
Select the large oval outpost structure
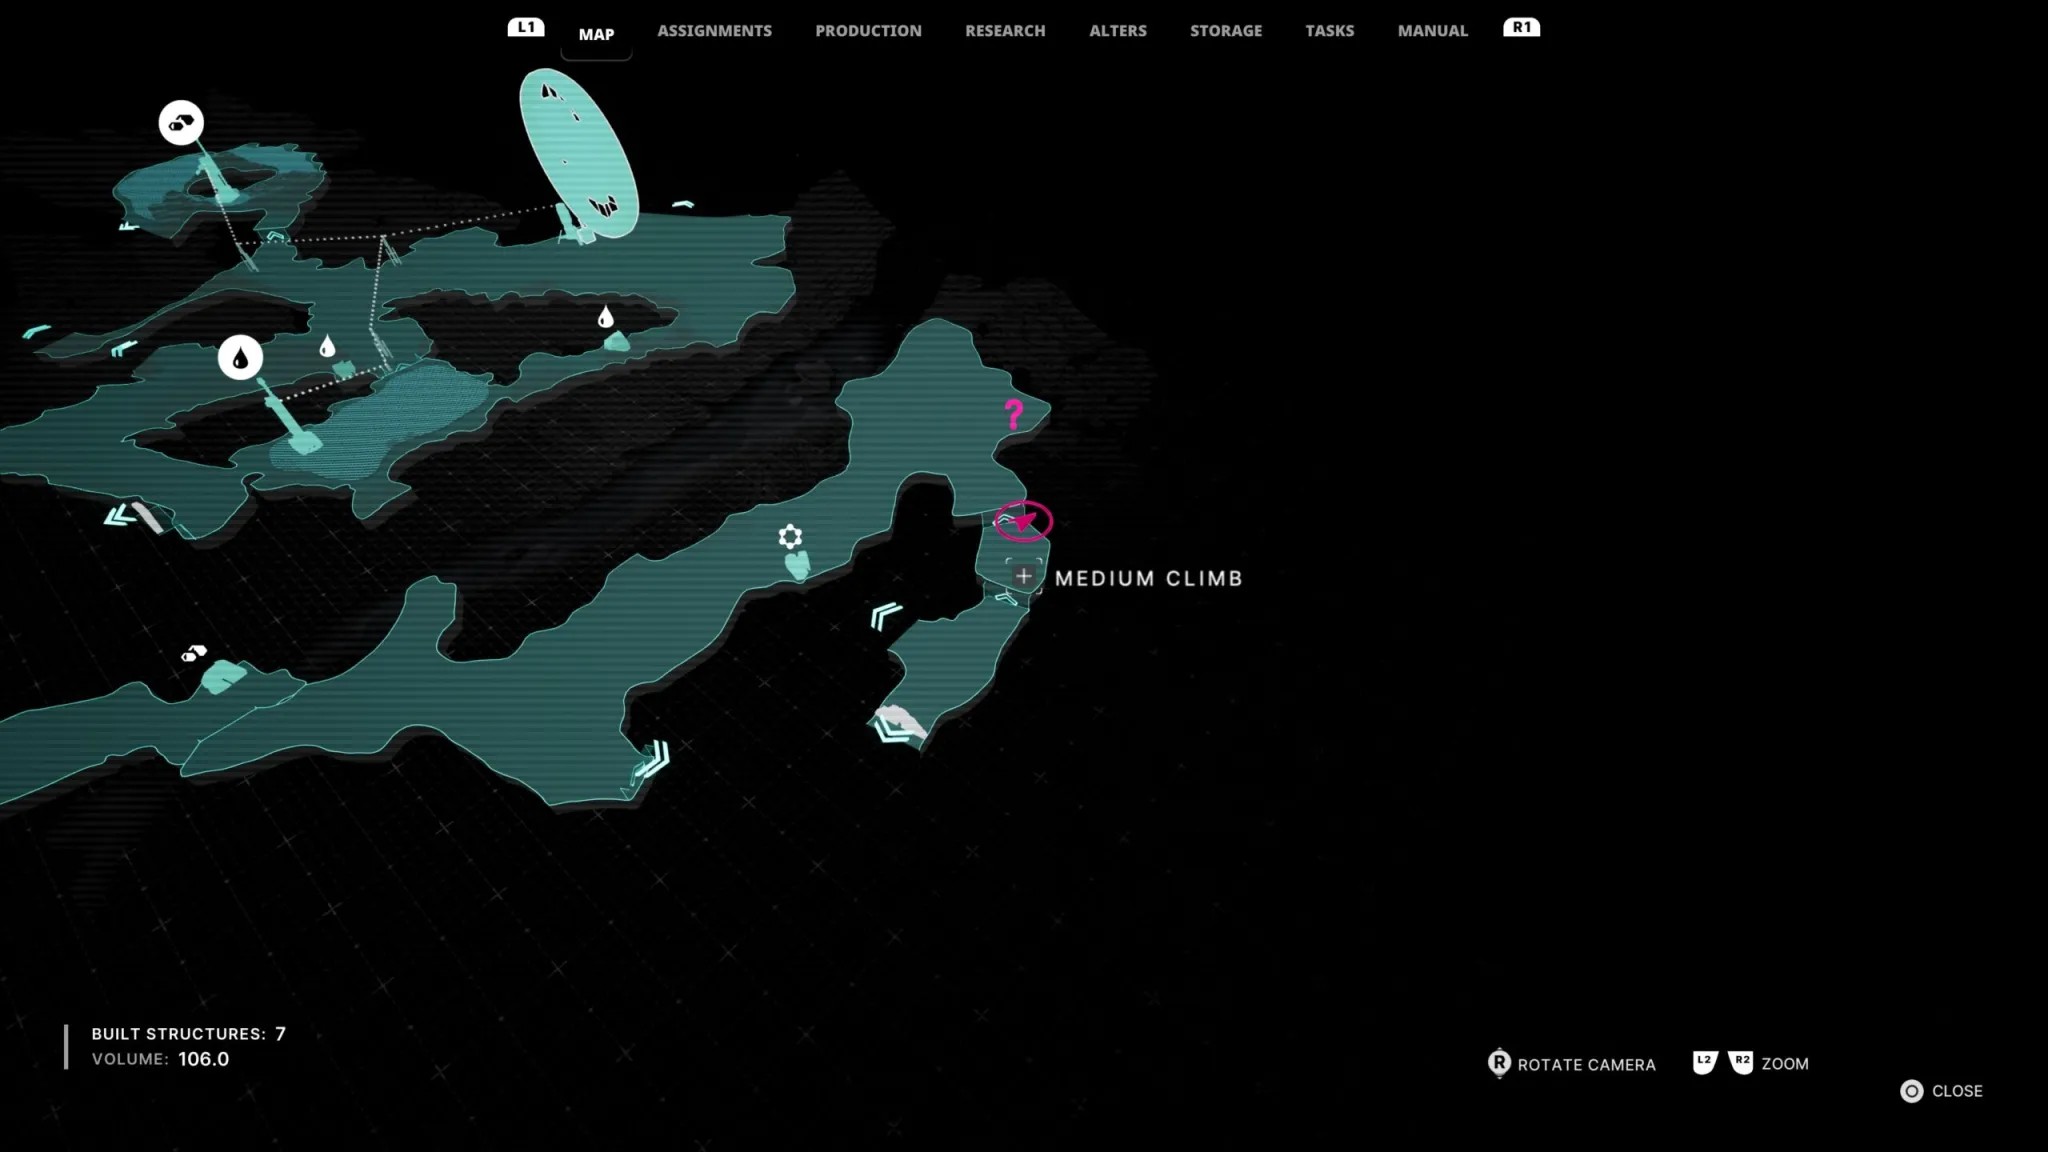coord(579,153)
